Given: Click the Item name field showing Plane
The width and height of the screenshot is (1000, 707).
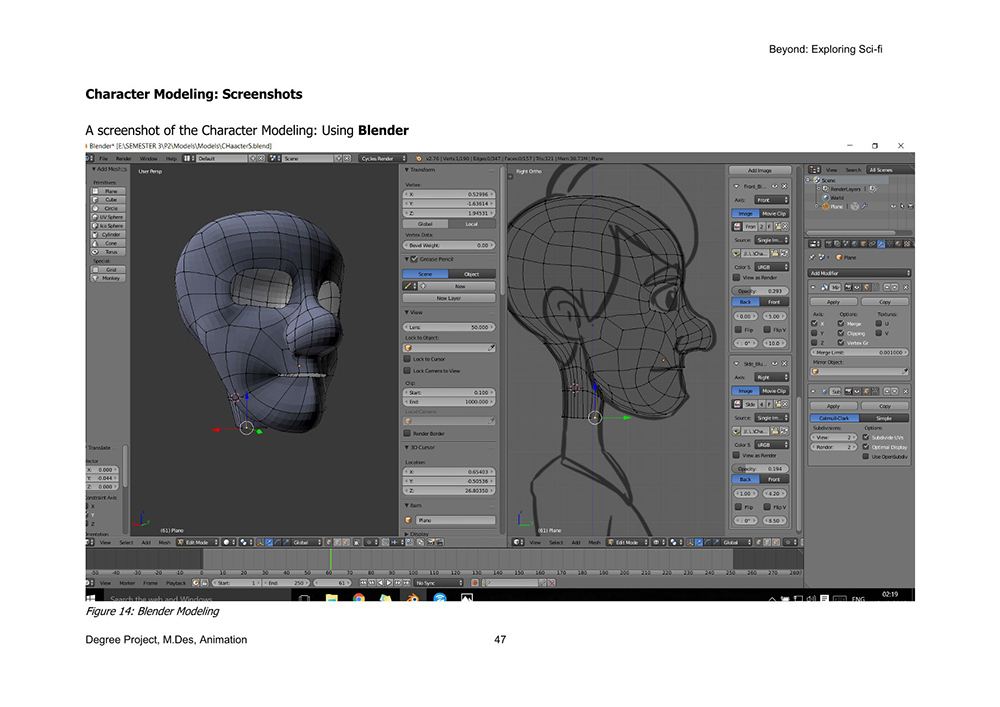Looking at the screenshot, I should (455, 520).
